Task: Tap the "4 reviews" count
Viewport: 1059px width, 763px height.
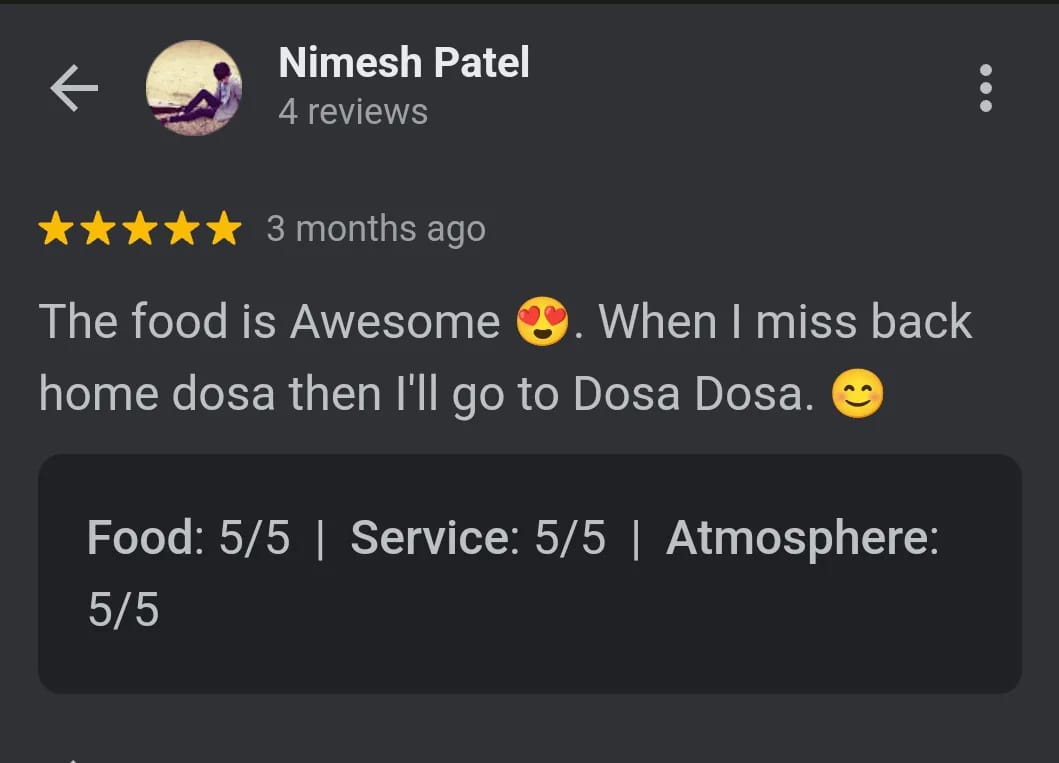Action: tap(353, 112)
